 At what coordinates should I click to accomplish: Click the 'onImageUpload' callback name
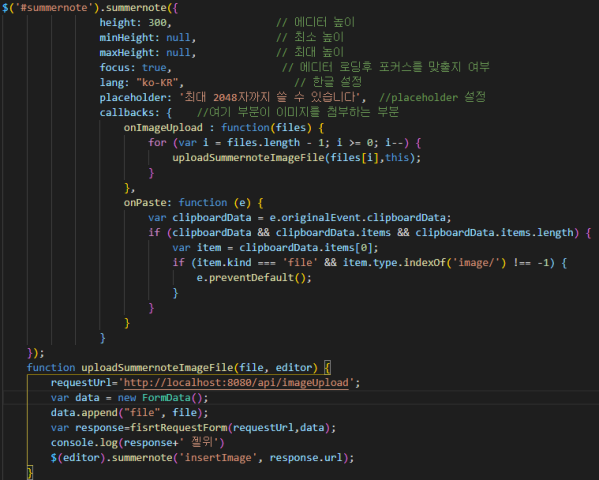163,127
